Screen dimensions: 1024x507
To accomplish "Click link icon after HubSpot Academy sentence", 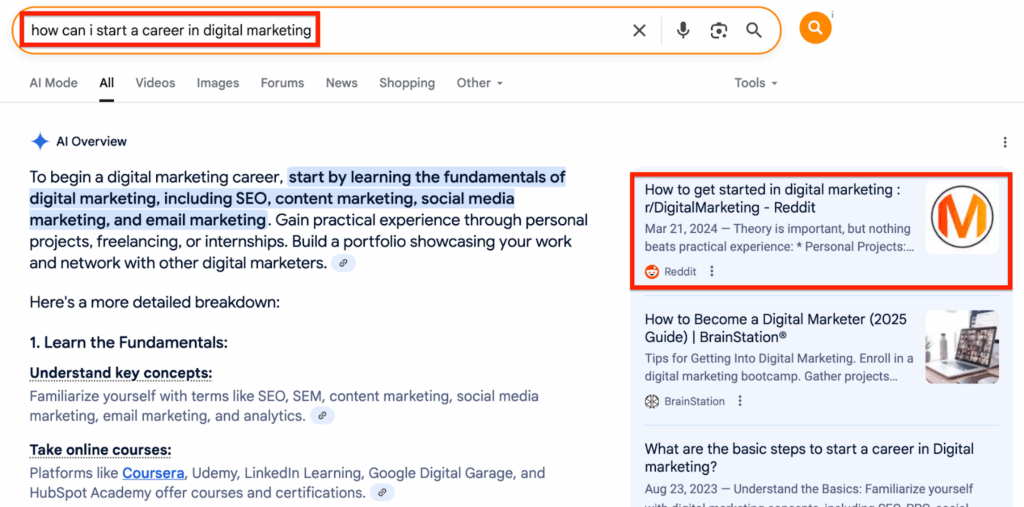I will click(382, 493).
